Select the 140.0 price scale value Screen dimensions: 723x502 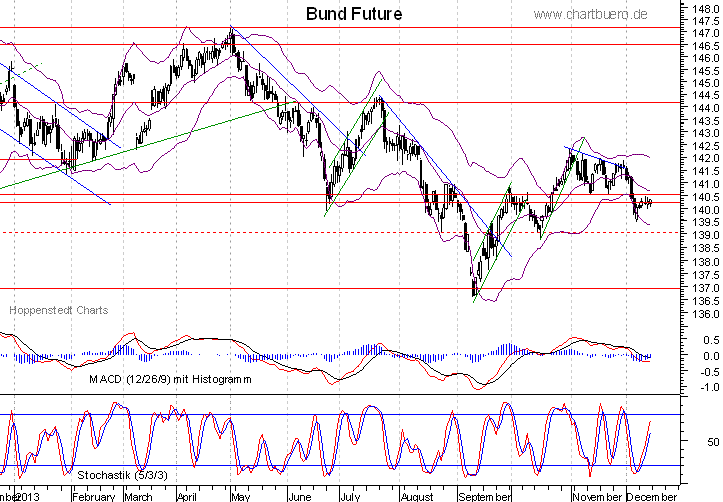(706, 210)
